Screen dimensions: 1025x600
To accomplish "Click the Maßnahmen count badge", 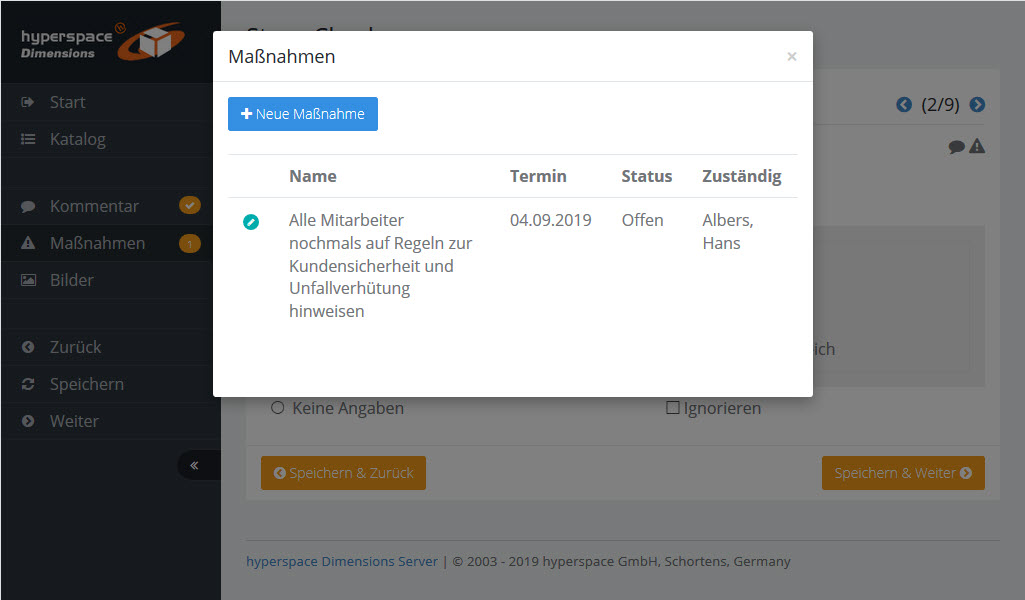I will [x=189, y=243].
